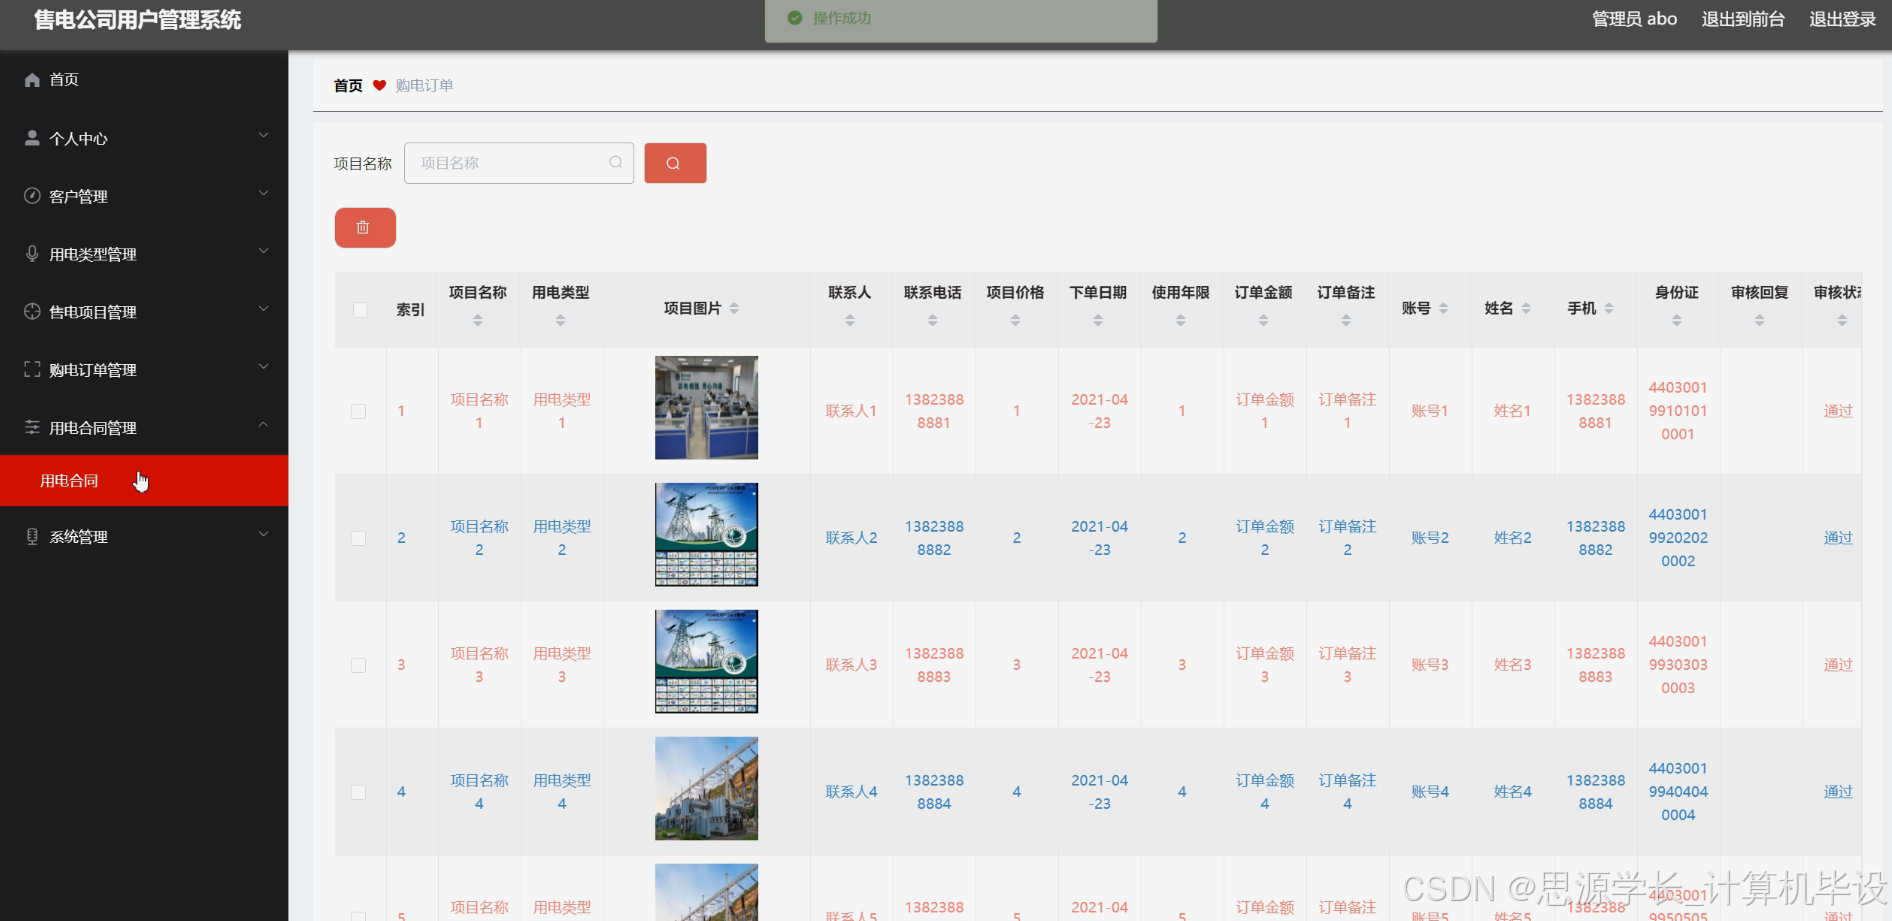The height and width of the screenshot is (921, 1892).
Task: Expand the 客户管理 chevron
Action: pos(263,194)
